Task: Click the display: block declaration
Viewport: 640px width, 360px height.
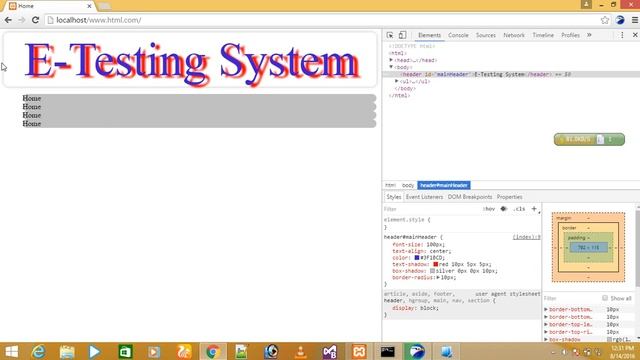Action: 415,308
